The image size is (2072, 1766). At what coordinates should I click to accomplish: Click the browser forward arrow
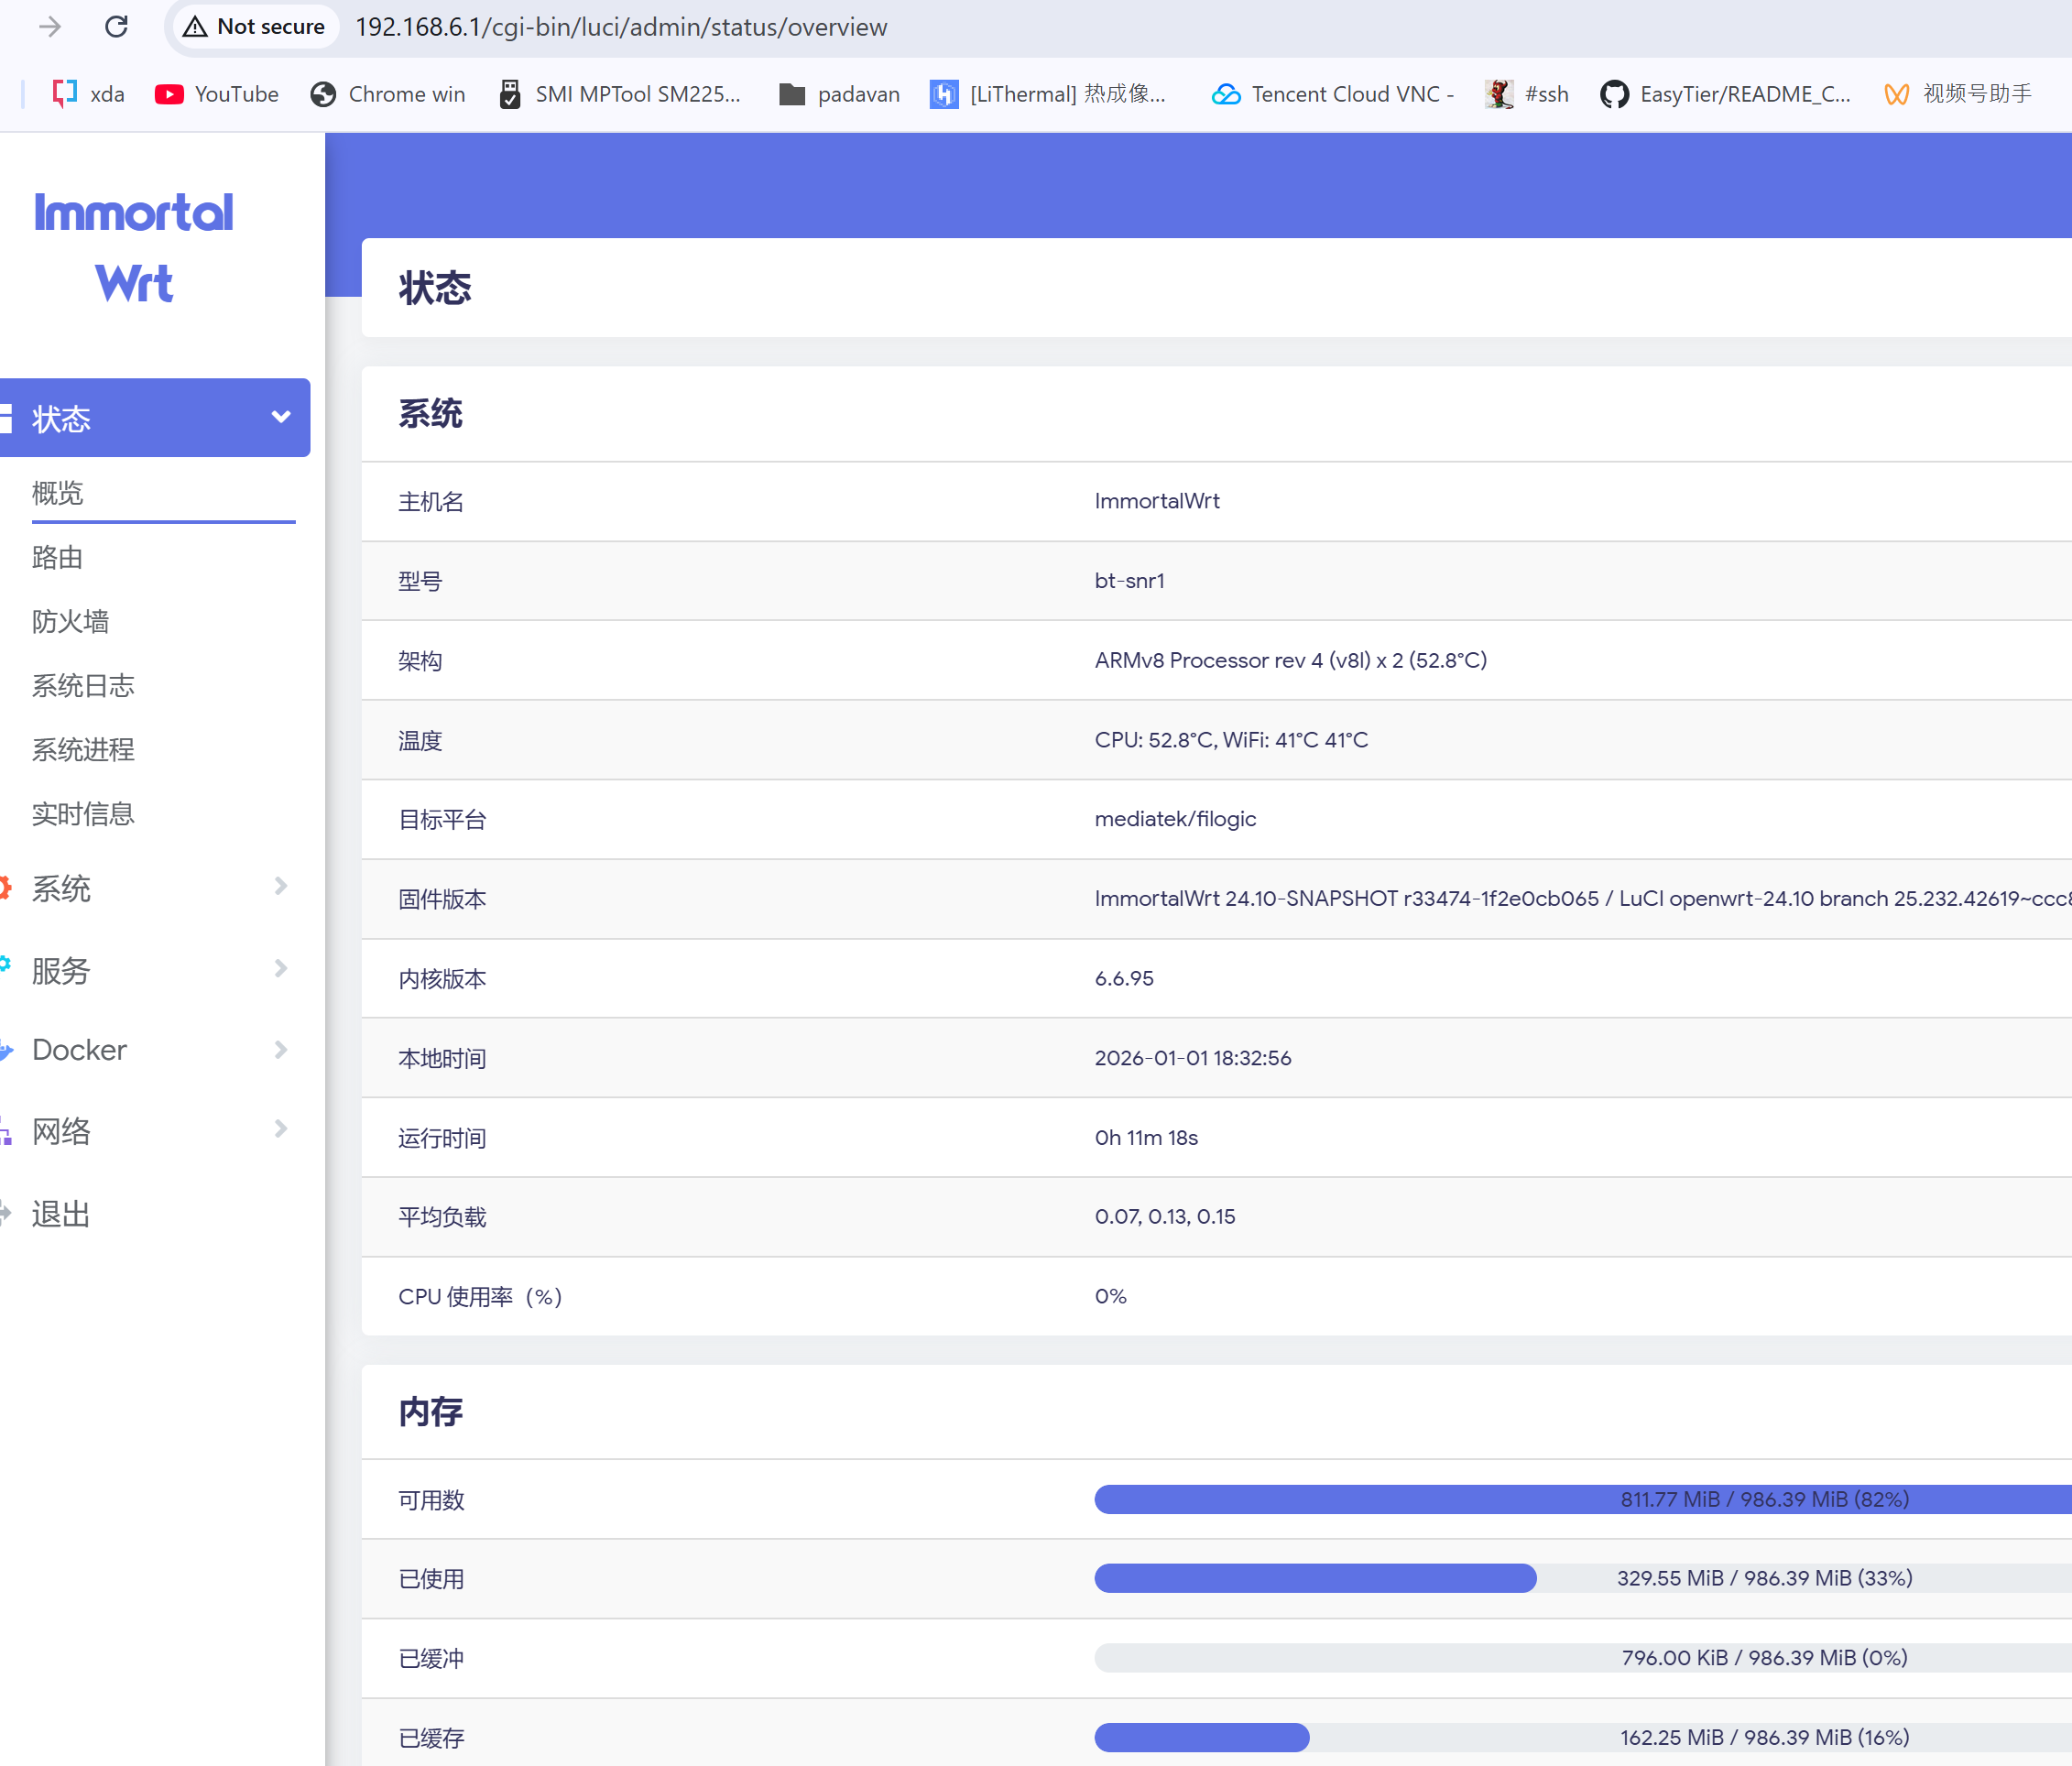pyautogui.click(x=50, y=27)
